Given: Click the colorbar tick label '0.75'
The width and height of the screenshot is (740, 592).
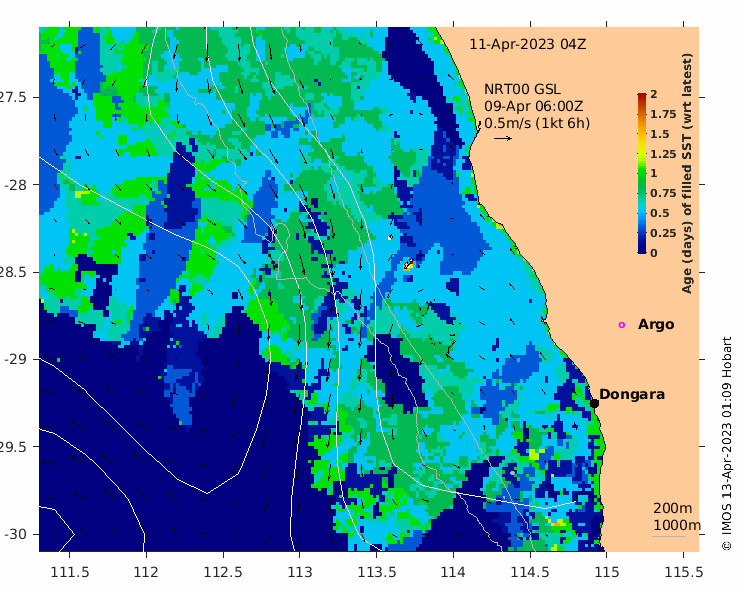Looking at the screenshot, I should pyautogui.click(x=663, y=193).
